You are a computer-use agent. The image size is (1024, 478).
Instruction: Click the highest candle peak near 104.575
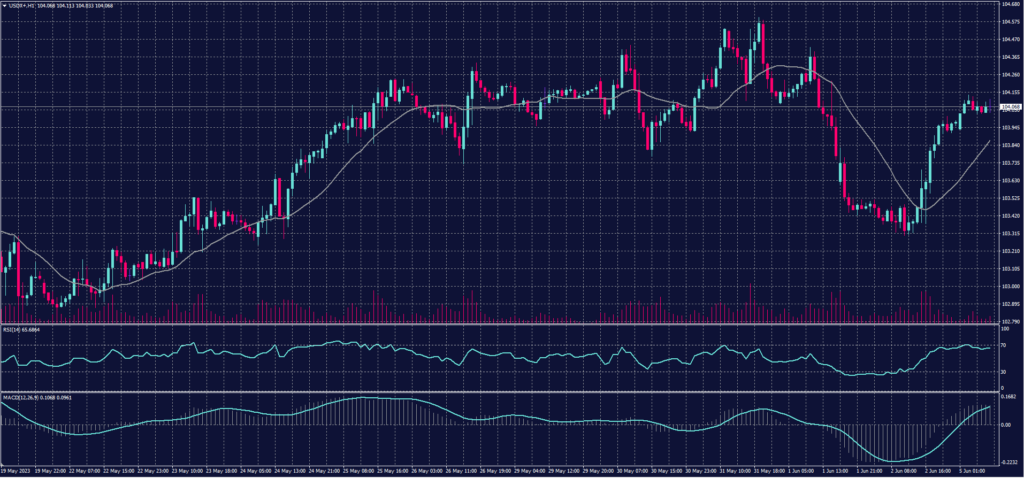[762, 22]
